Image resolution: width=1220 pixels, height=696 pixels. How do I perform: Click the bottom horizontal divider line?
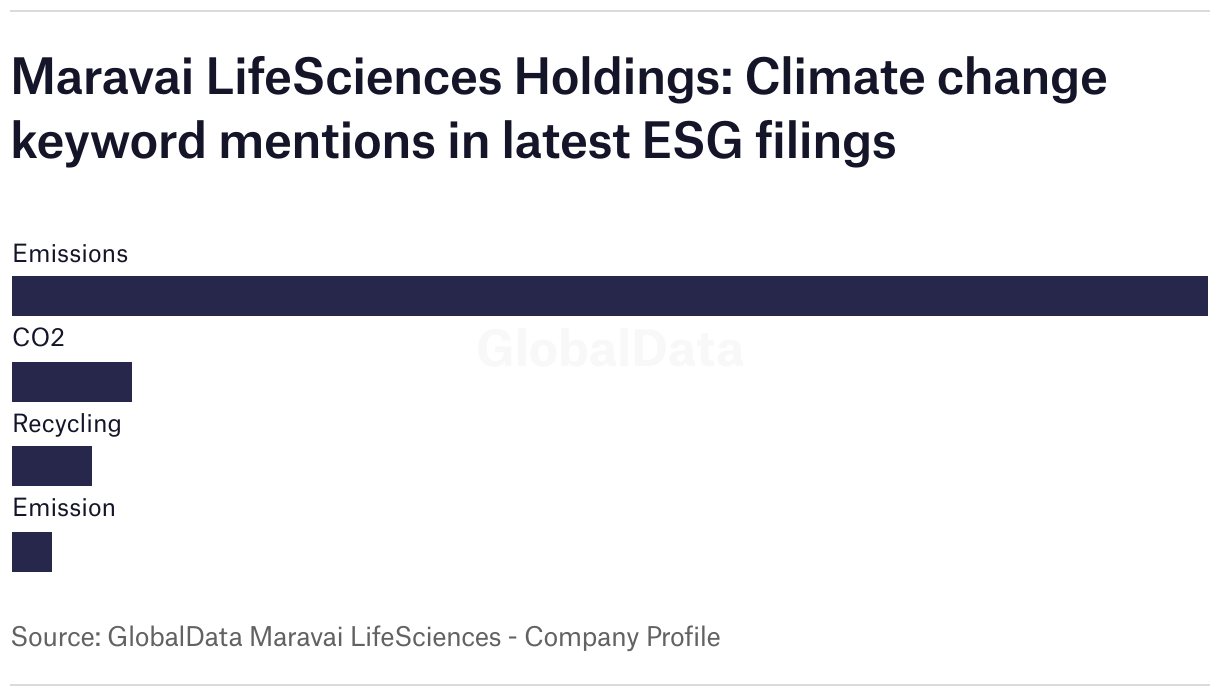609,685
